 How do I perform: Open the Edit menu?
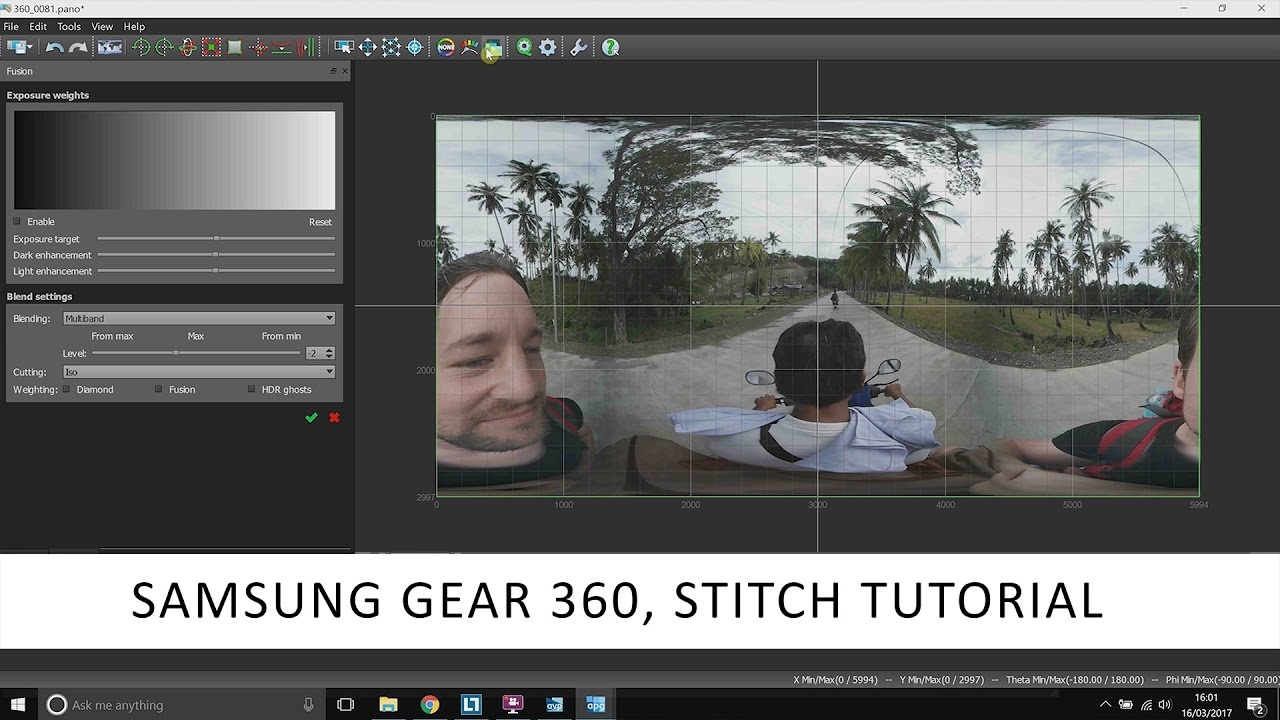tap(38, 26)
